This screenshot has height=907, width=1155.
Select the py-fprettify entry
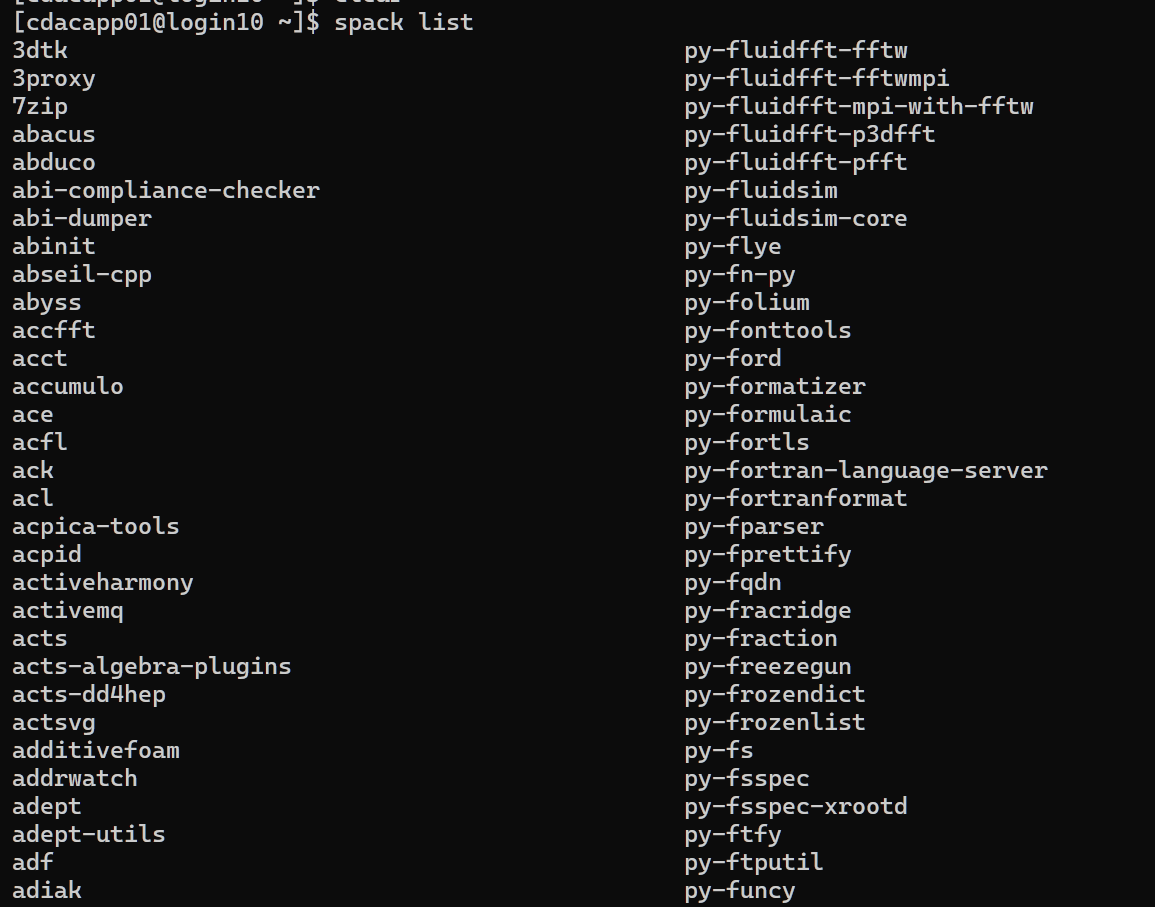[x=768, y=554]
